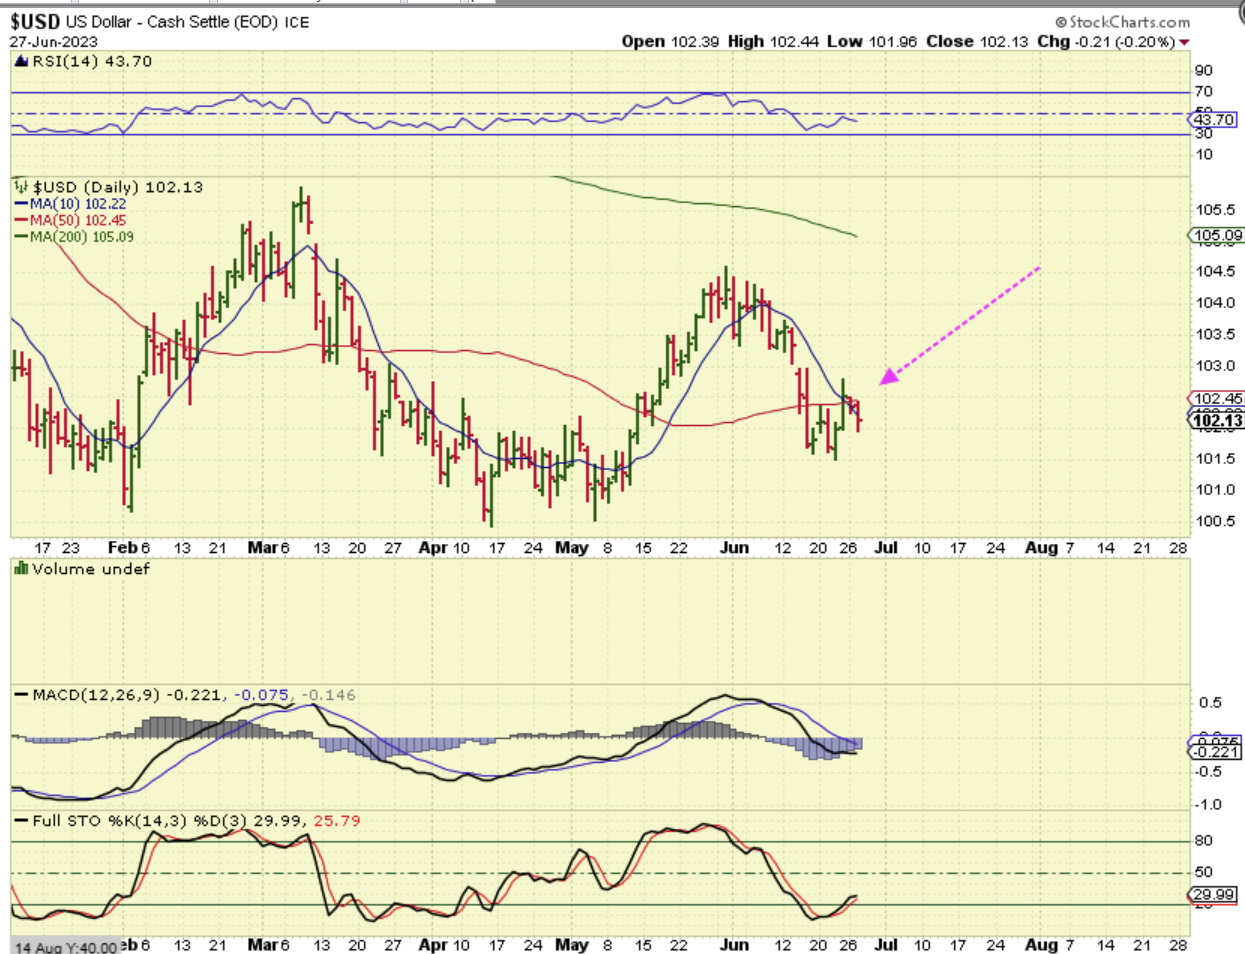Click the green MA(200) legend line marker

point(21,237)
